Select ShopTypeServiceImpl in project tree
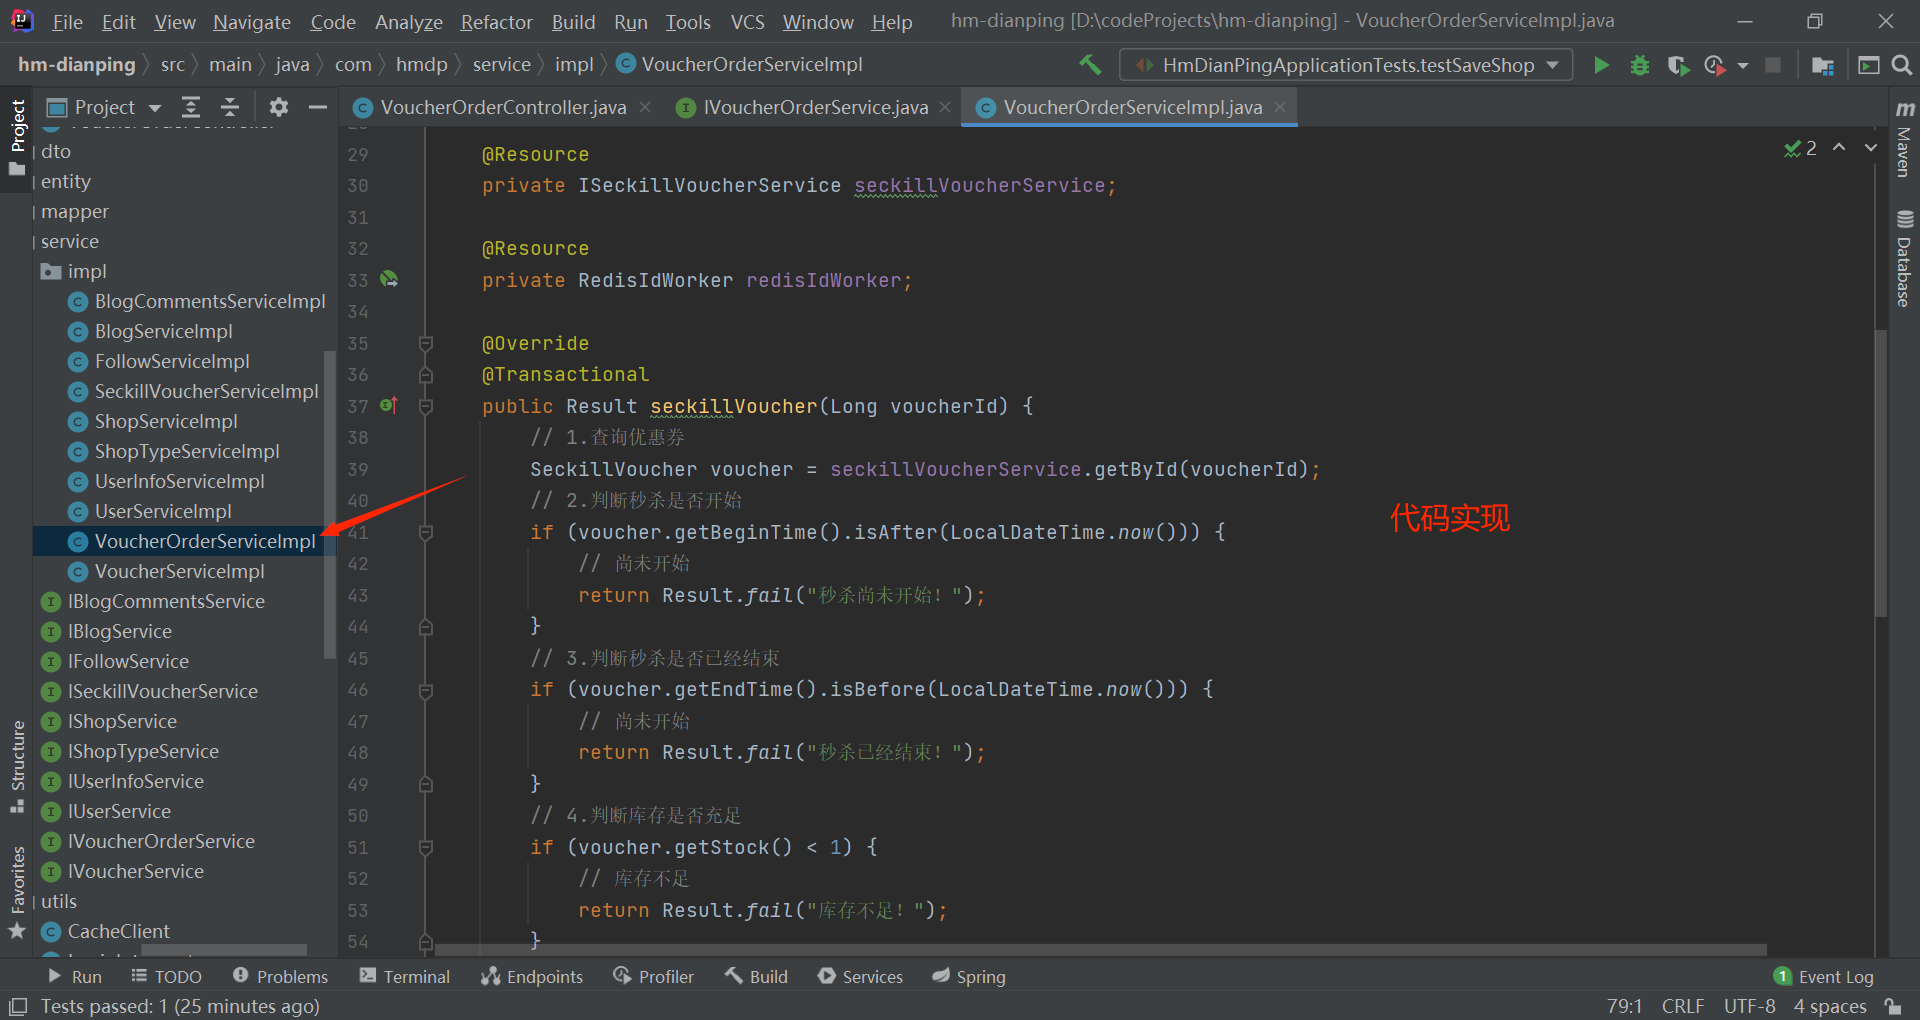1921x1020 pixels. (186, 451)
